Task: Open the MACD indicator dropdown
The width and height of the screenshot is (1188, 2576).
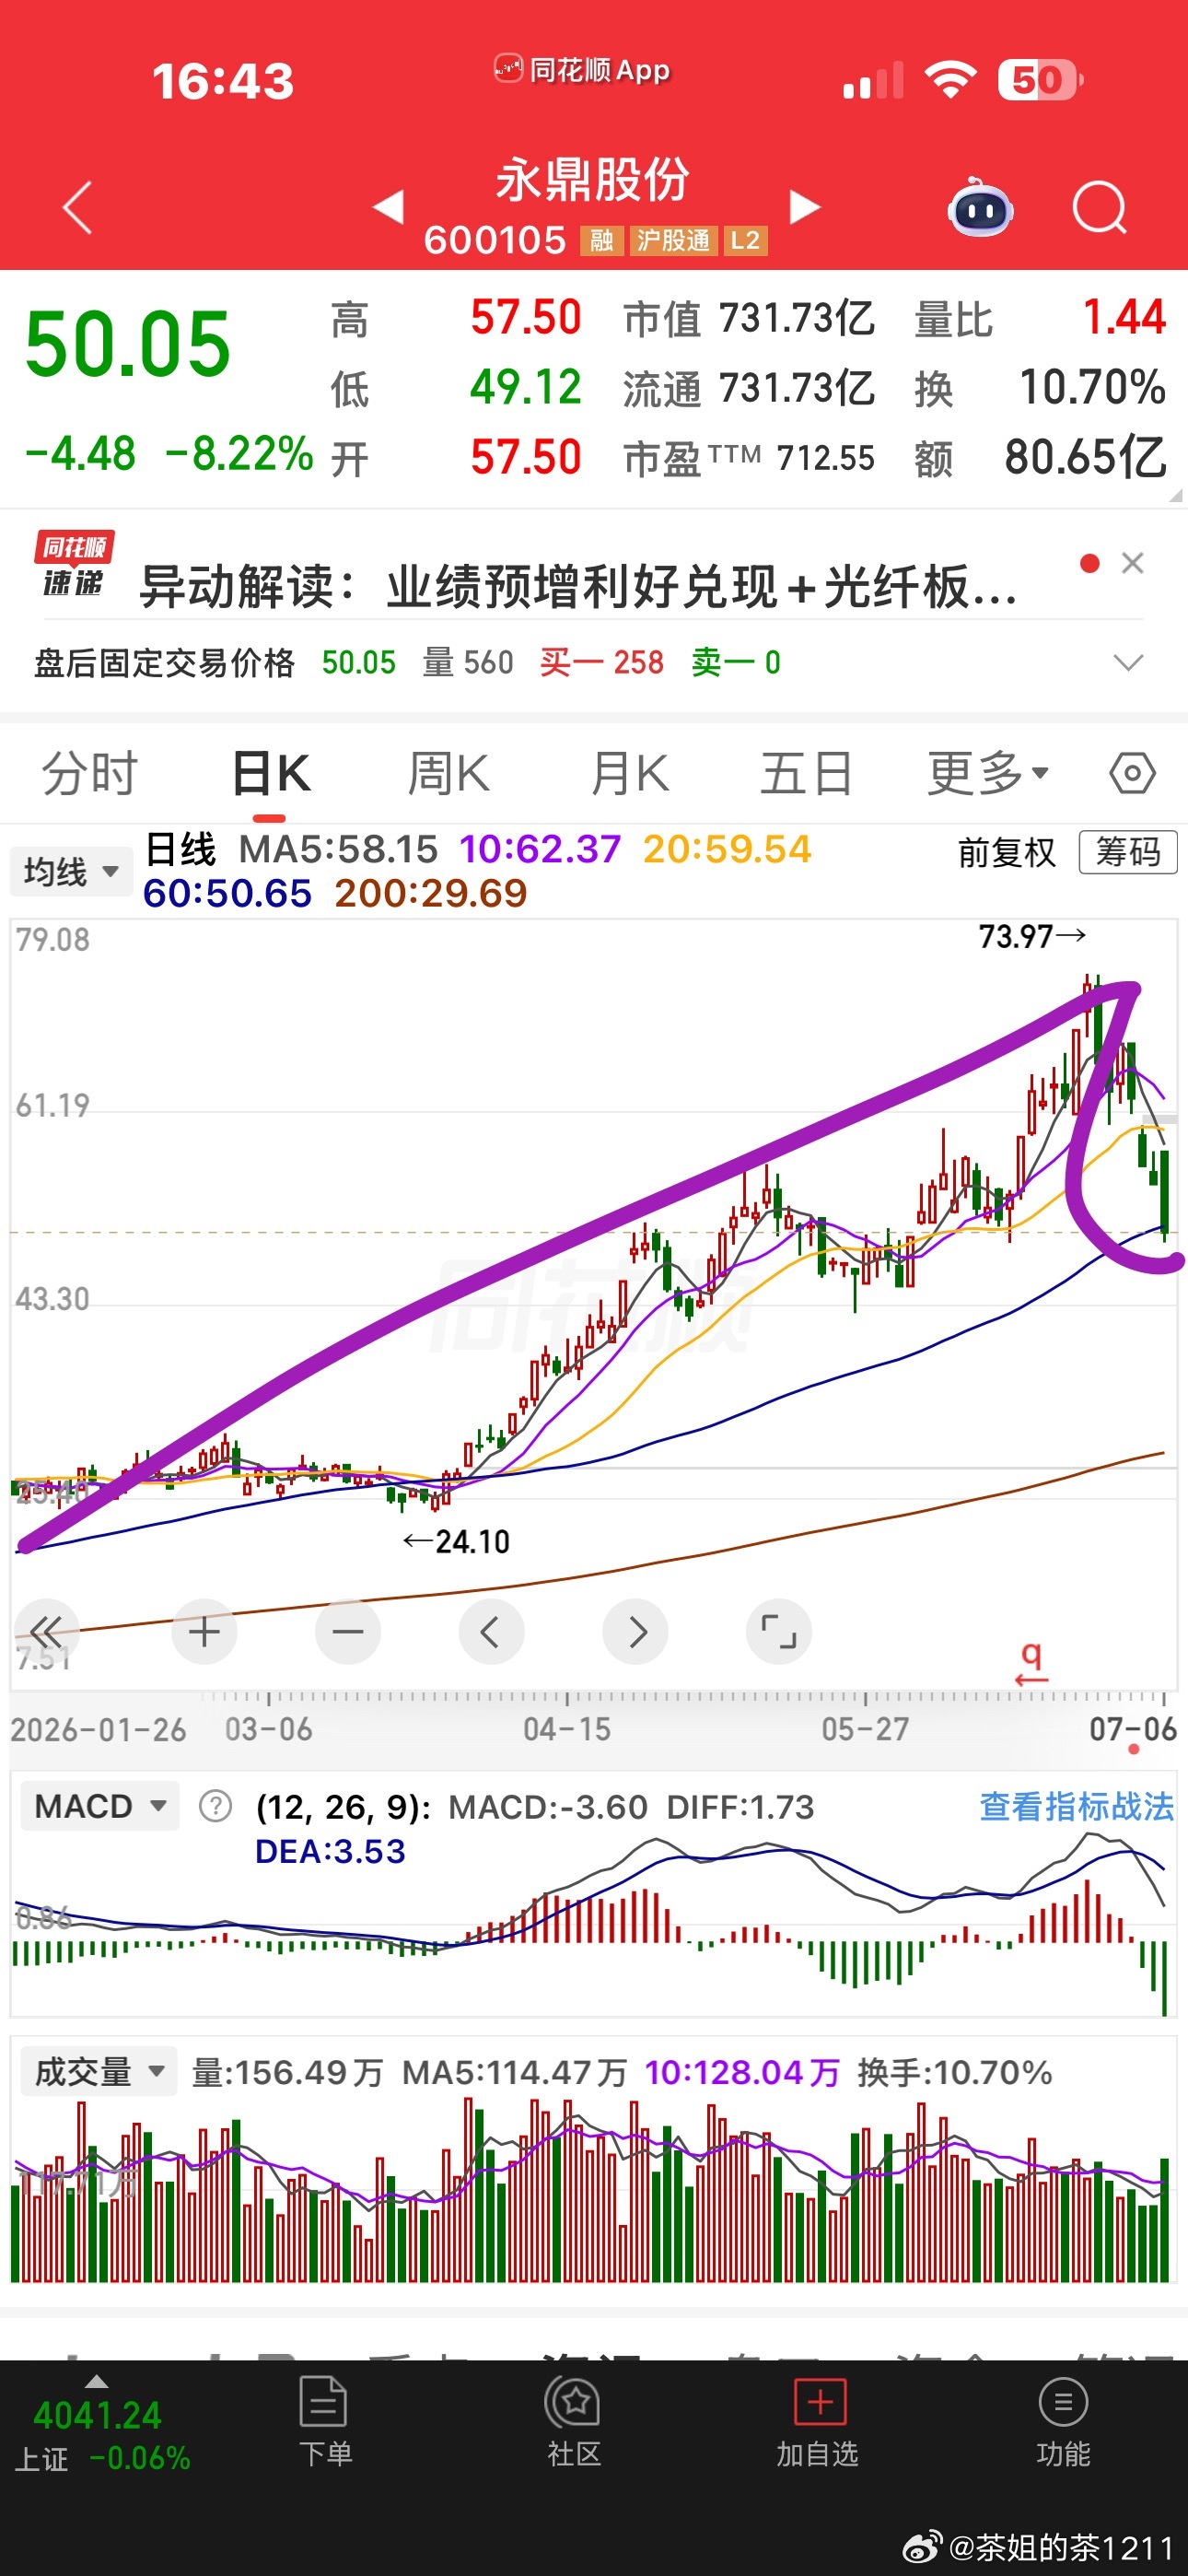Action: [100, 1806]
